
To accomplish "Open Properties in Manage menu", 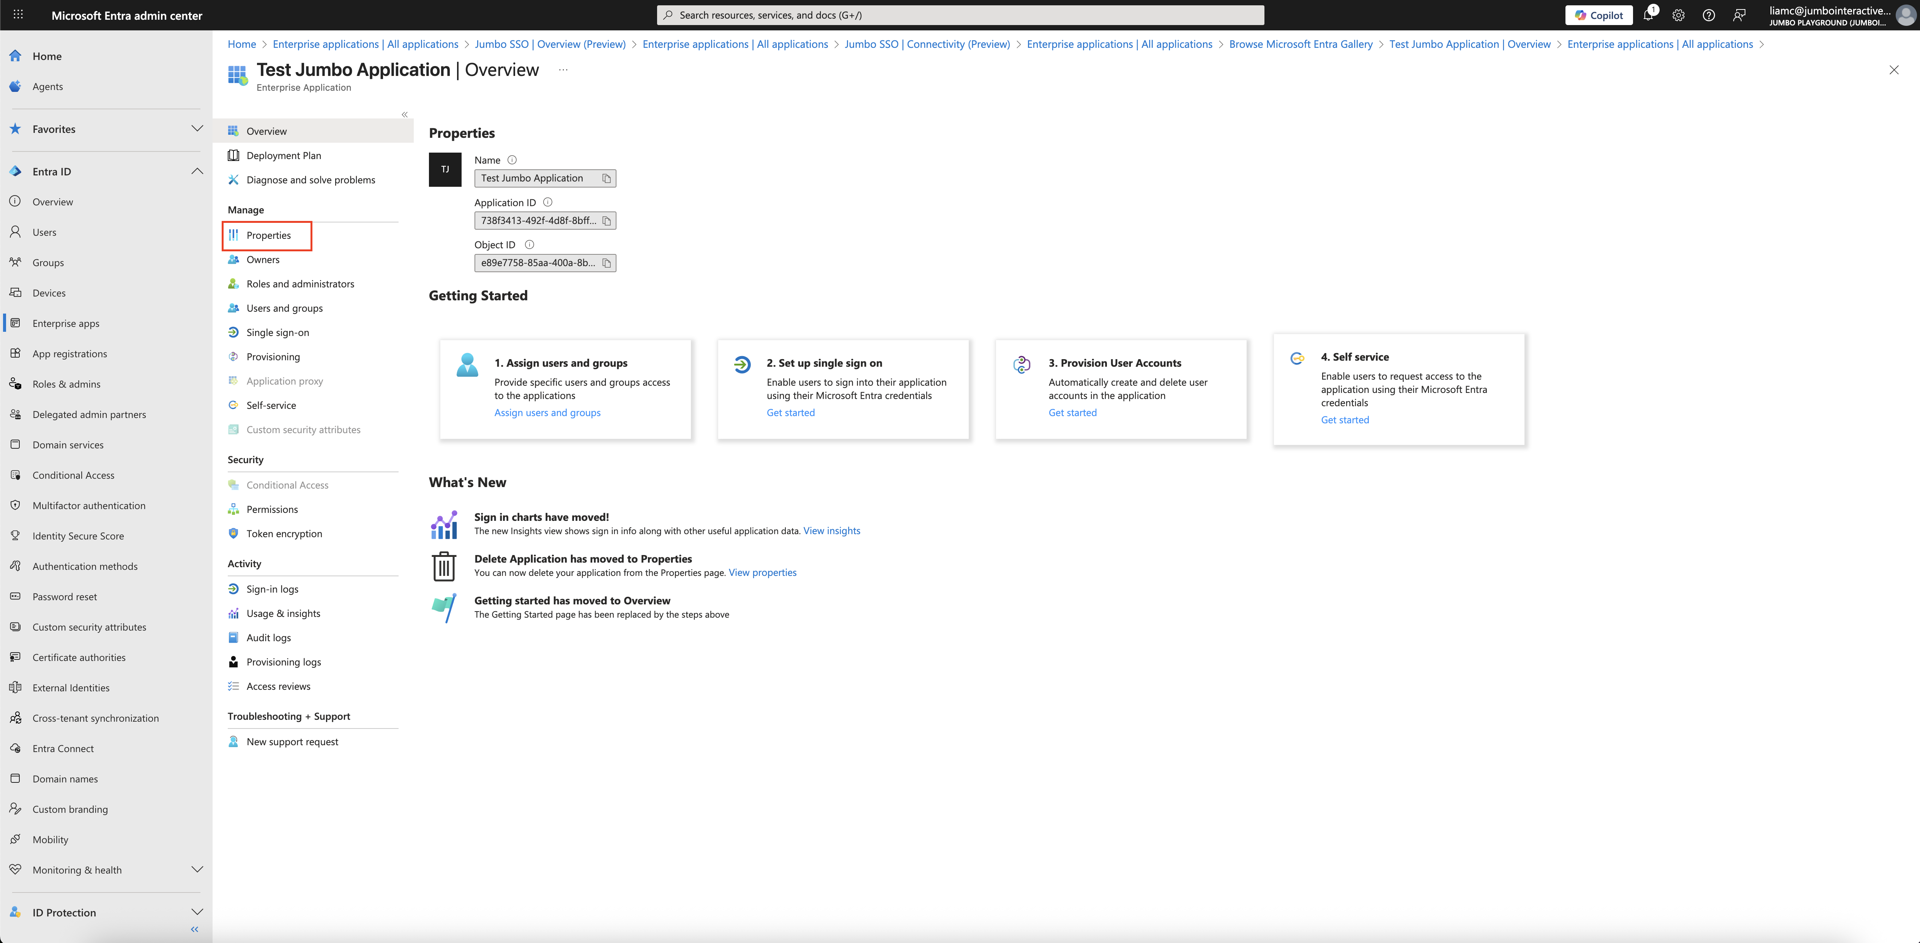I will (x=268, y=236).
